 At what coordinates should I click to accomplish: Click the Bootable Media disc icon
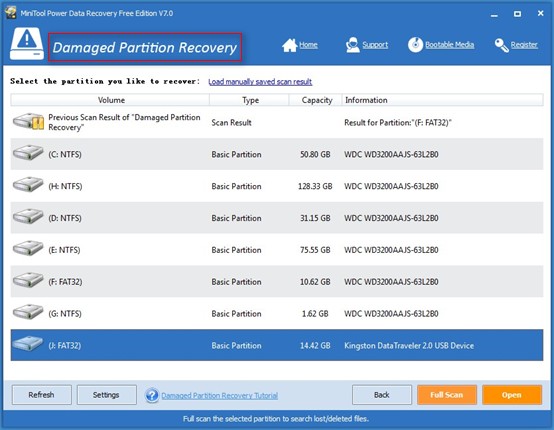pyautogui.click(x=415, y=45)
